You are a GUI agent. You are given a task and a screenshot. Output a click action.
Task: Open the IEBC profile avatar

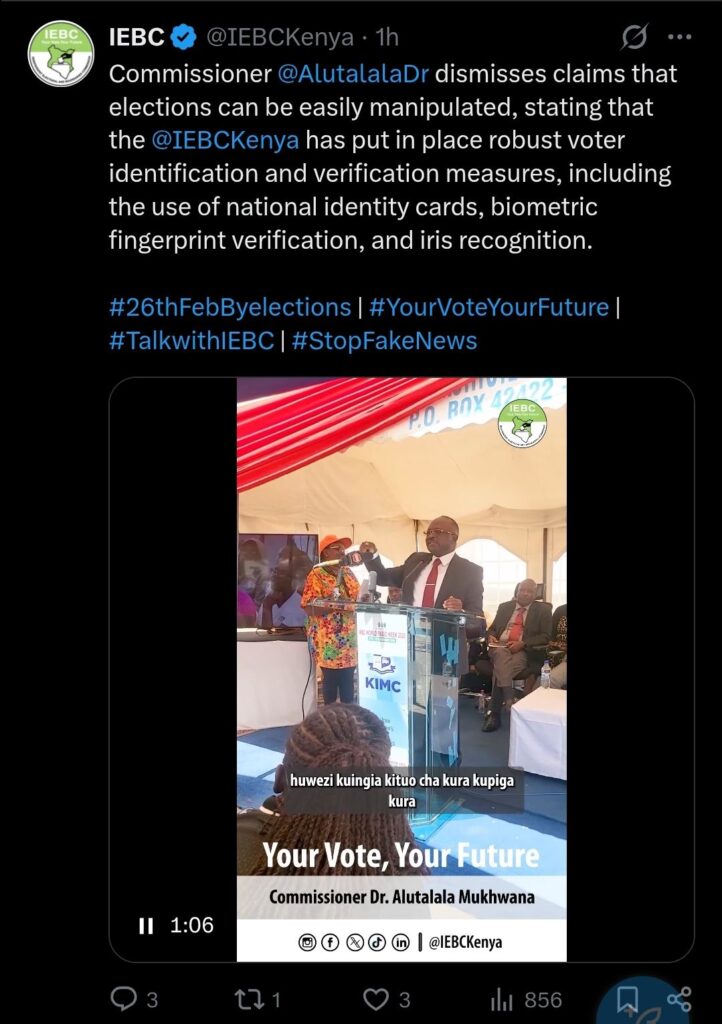pos(61,54)
